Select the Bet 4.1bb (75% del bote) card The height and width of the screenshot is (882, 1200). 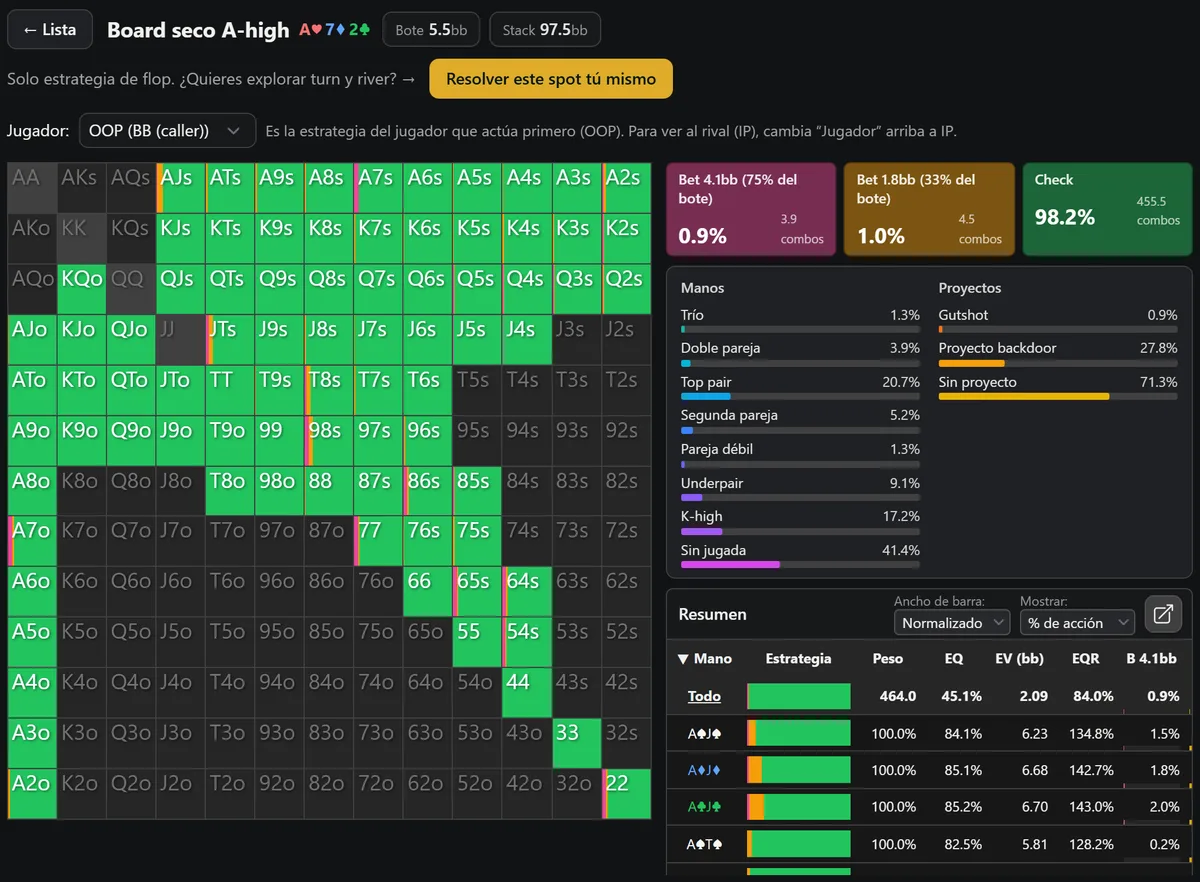[x=751, y=210]
